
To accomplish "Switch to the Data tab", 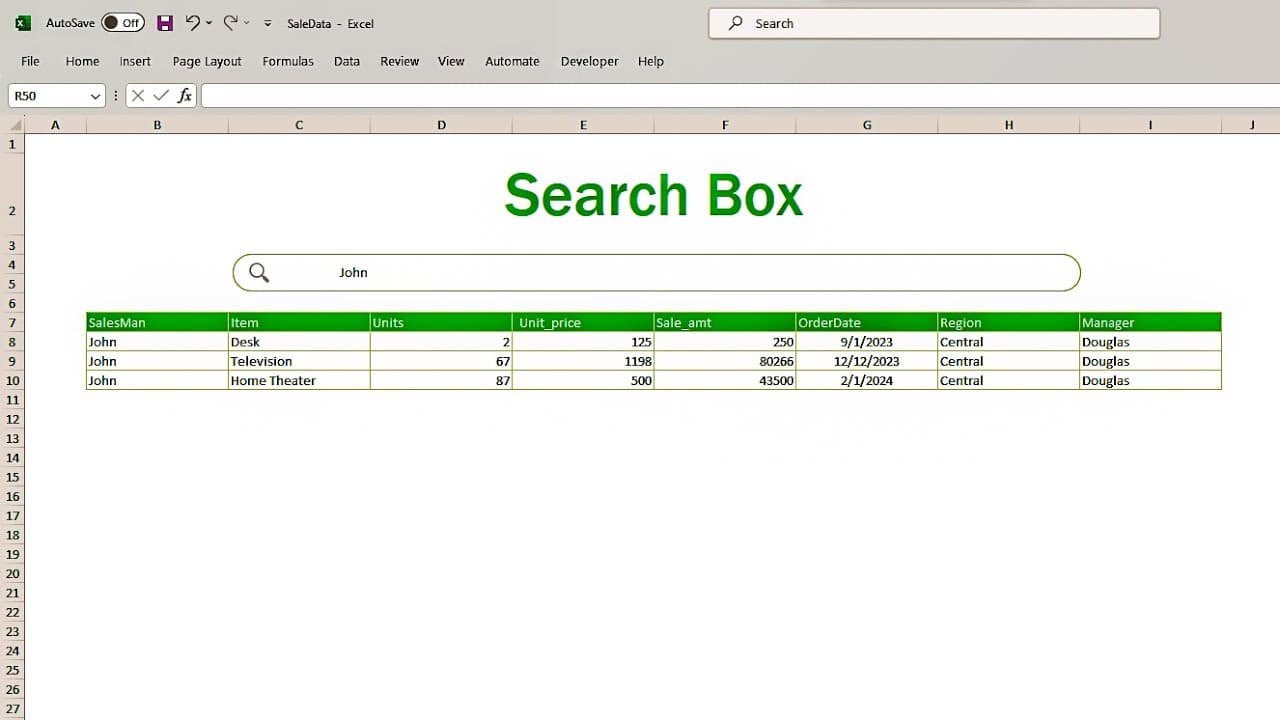I will click(347, 61).
